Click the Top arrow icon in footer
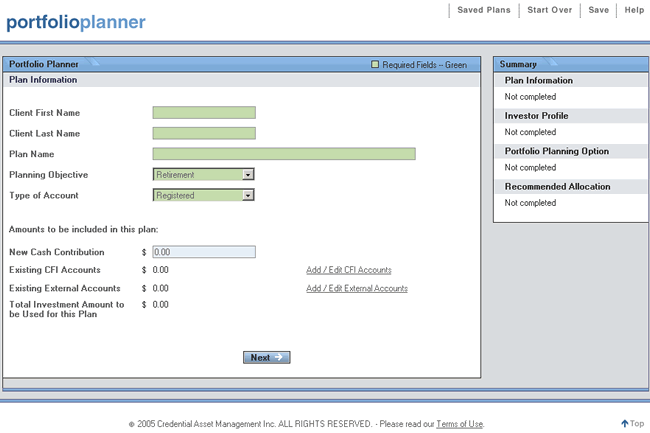This screenshot has height=433, width=650. (625, 423)
